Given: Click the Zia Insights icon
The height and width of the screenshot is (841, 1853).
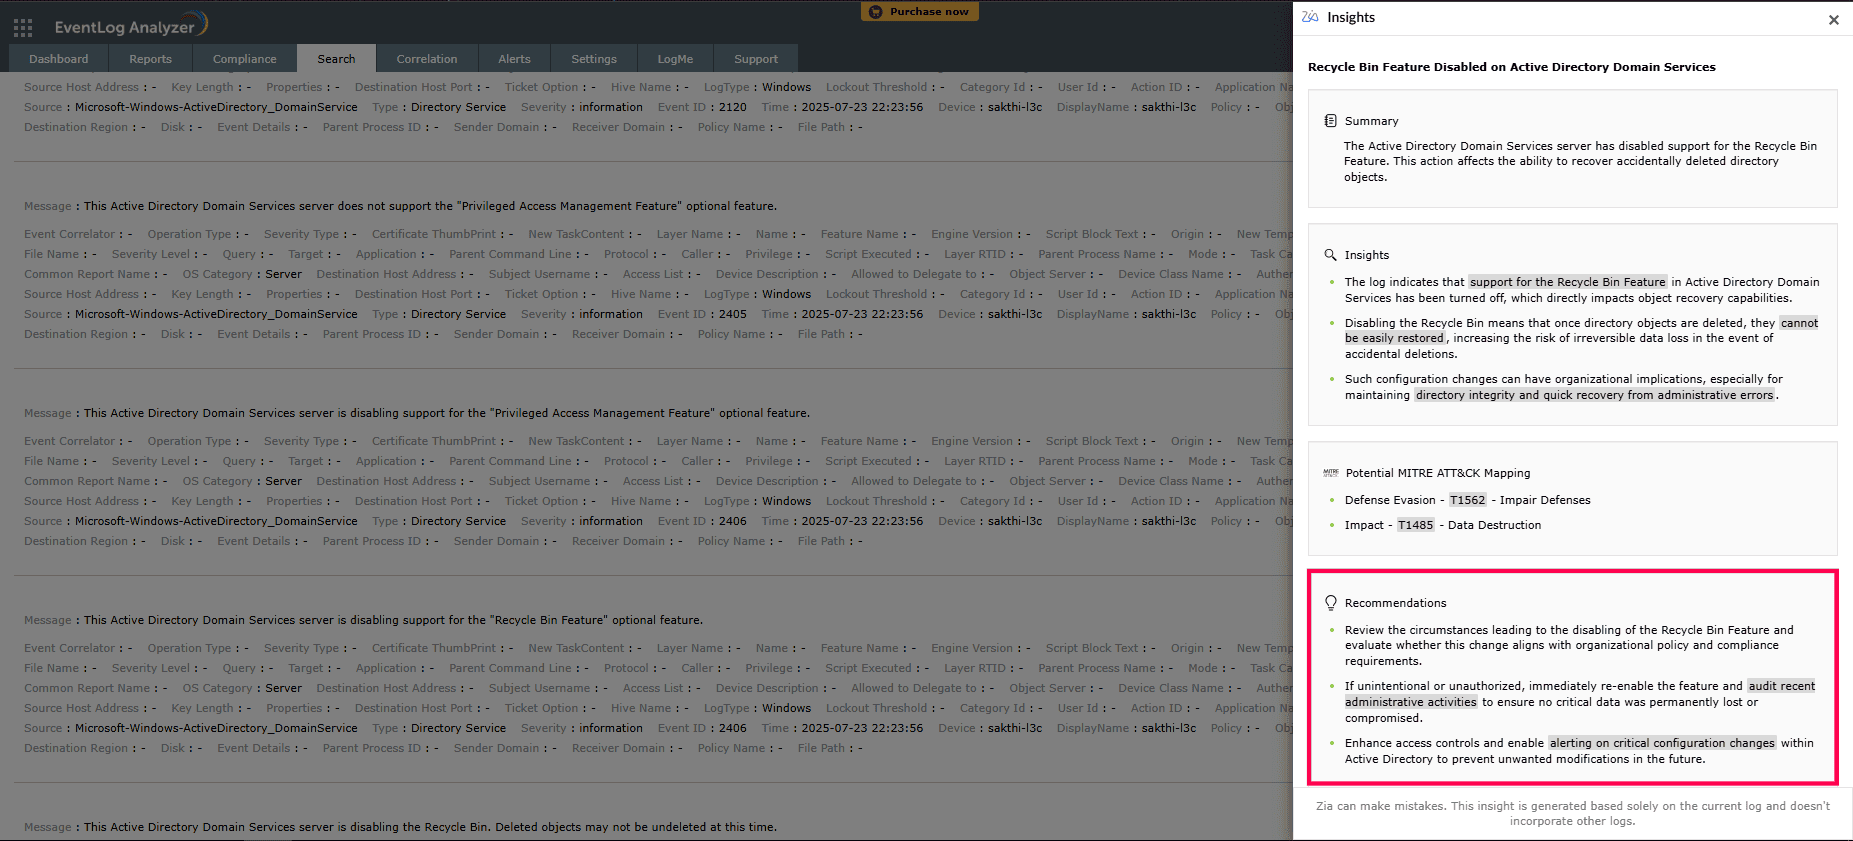Looking at the screenshot, I should click(x=1310, y=17).
